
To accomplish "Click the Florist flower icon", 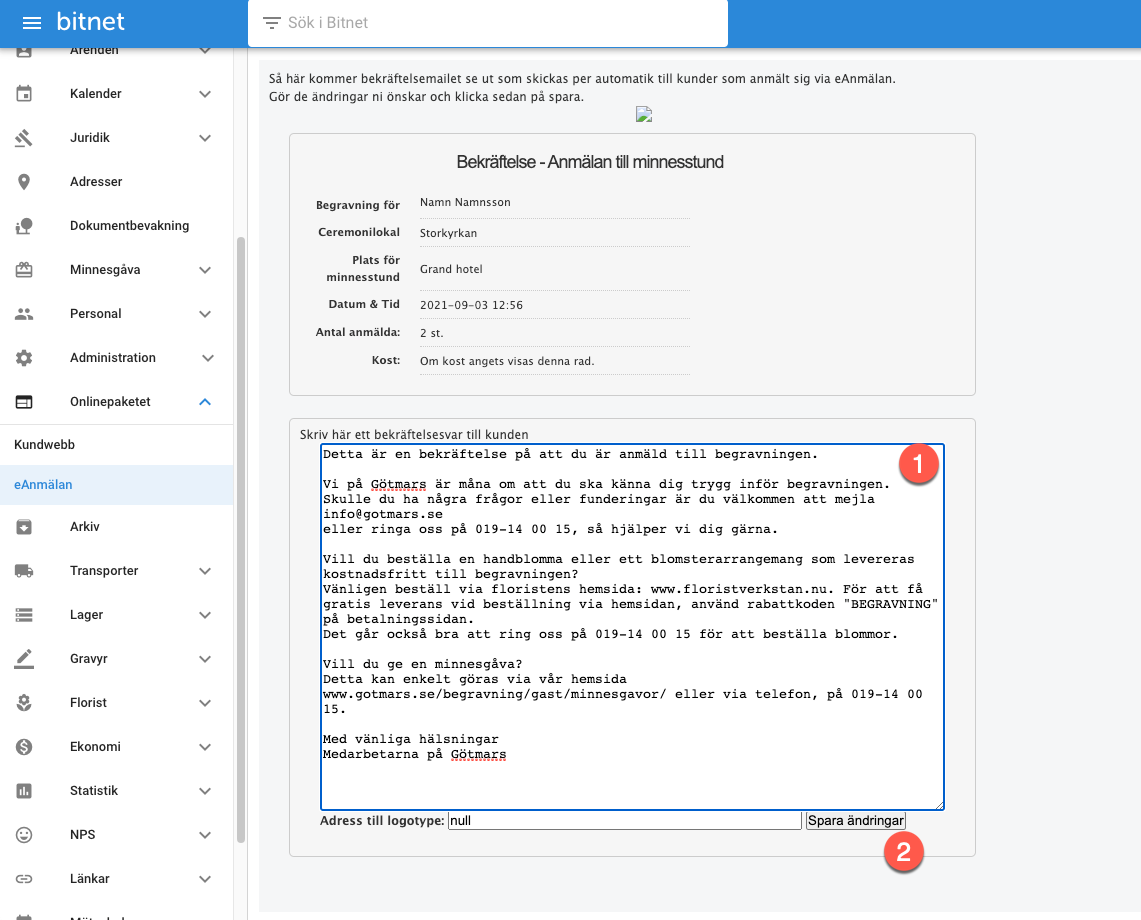I will point(24,703).
